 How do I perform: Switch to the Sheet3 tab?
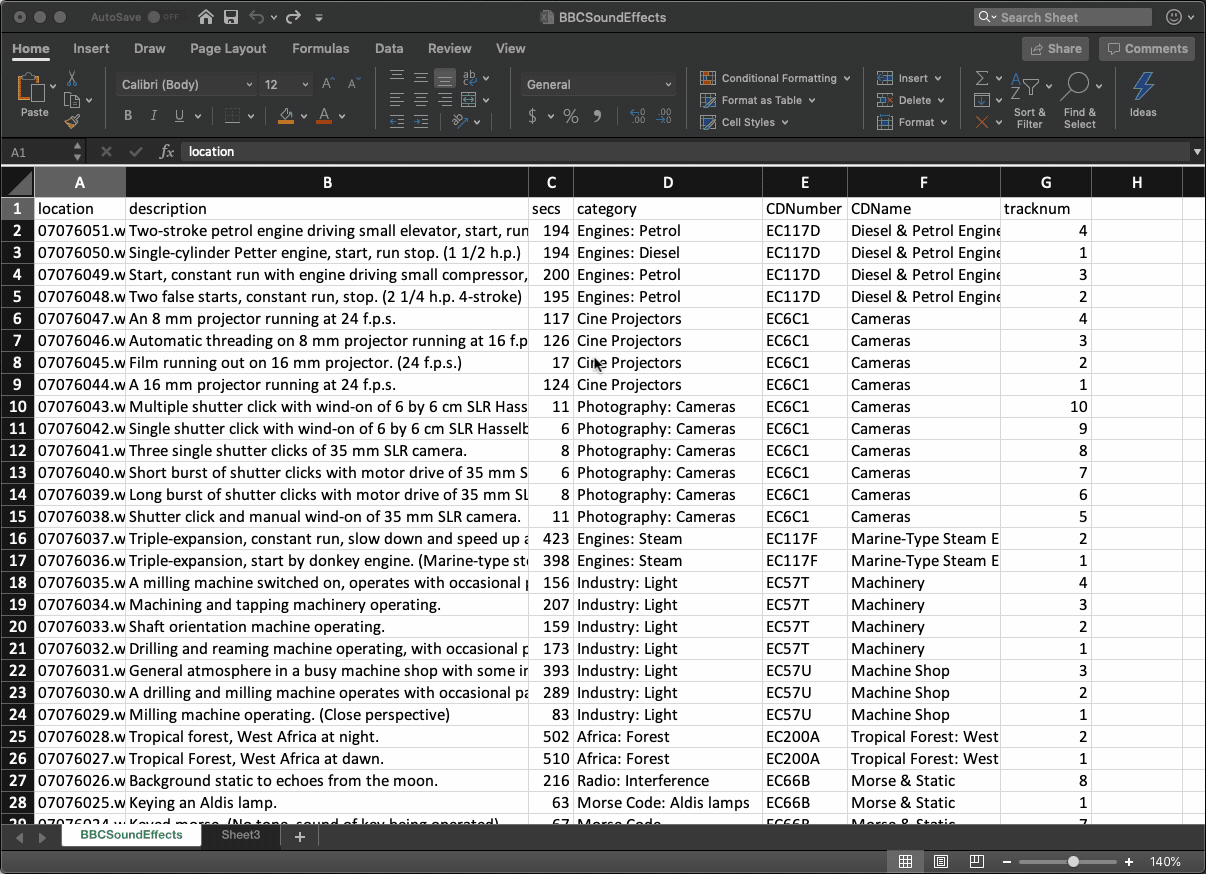tap(240, 835)
